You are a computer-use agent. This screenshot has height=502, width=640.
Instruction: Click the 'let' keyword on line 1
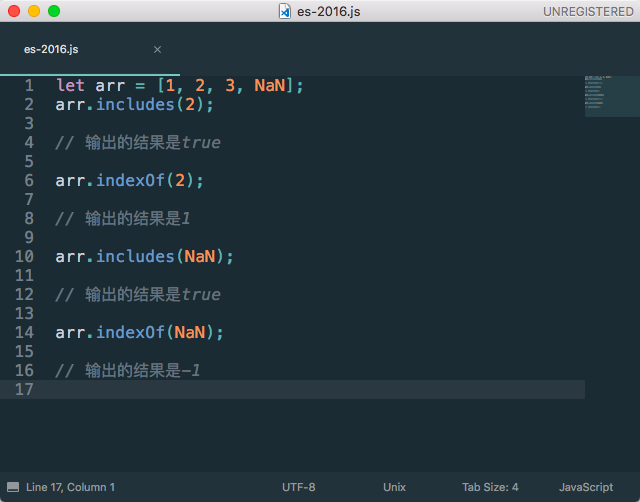point(70,85)
